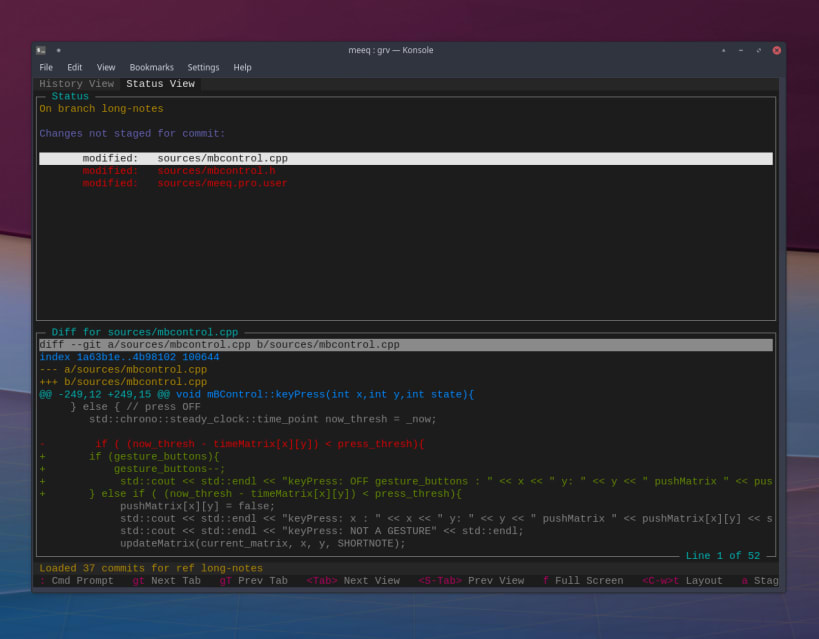Click 'Changes not staged for commit:' heading
This screenshot has width=819, height=639.
point(132,133)
